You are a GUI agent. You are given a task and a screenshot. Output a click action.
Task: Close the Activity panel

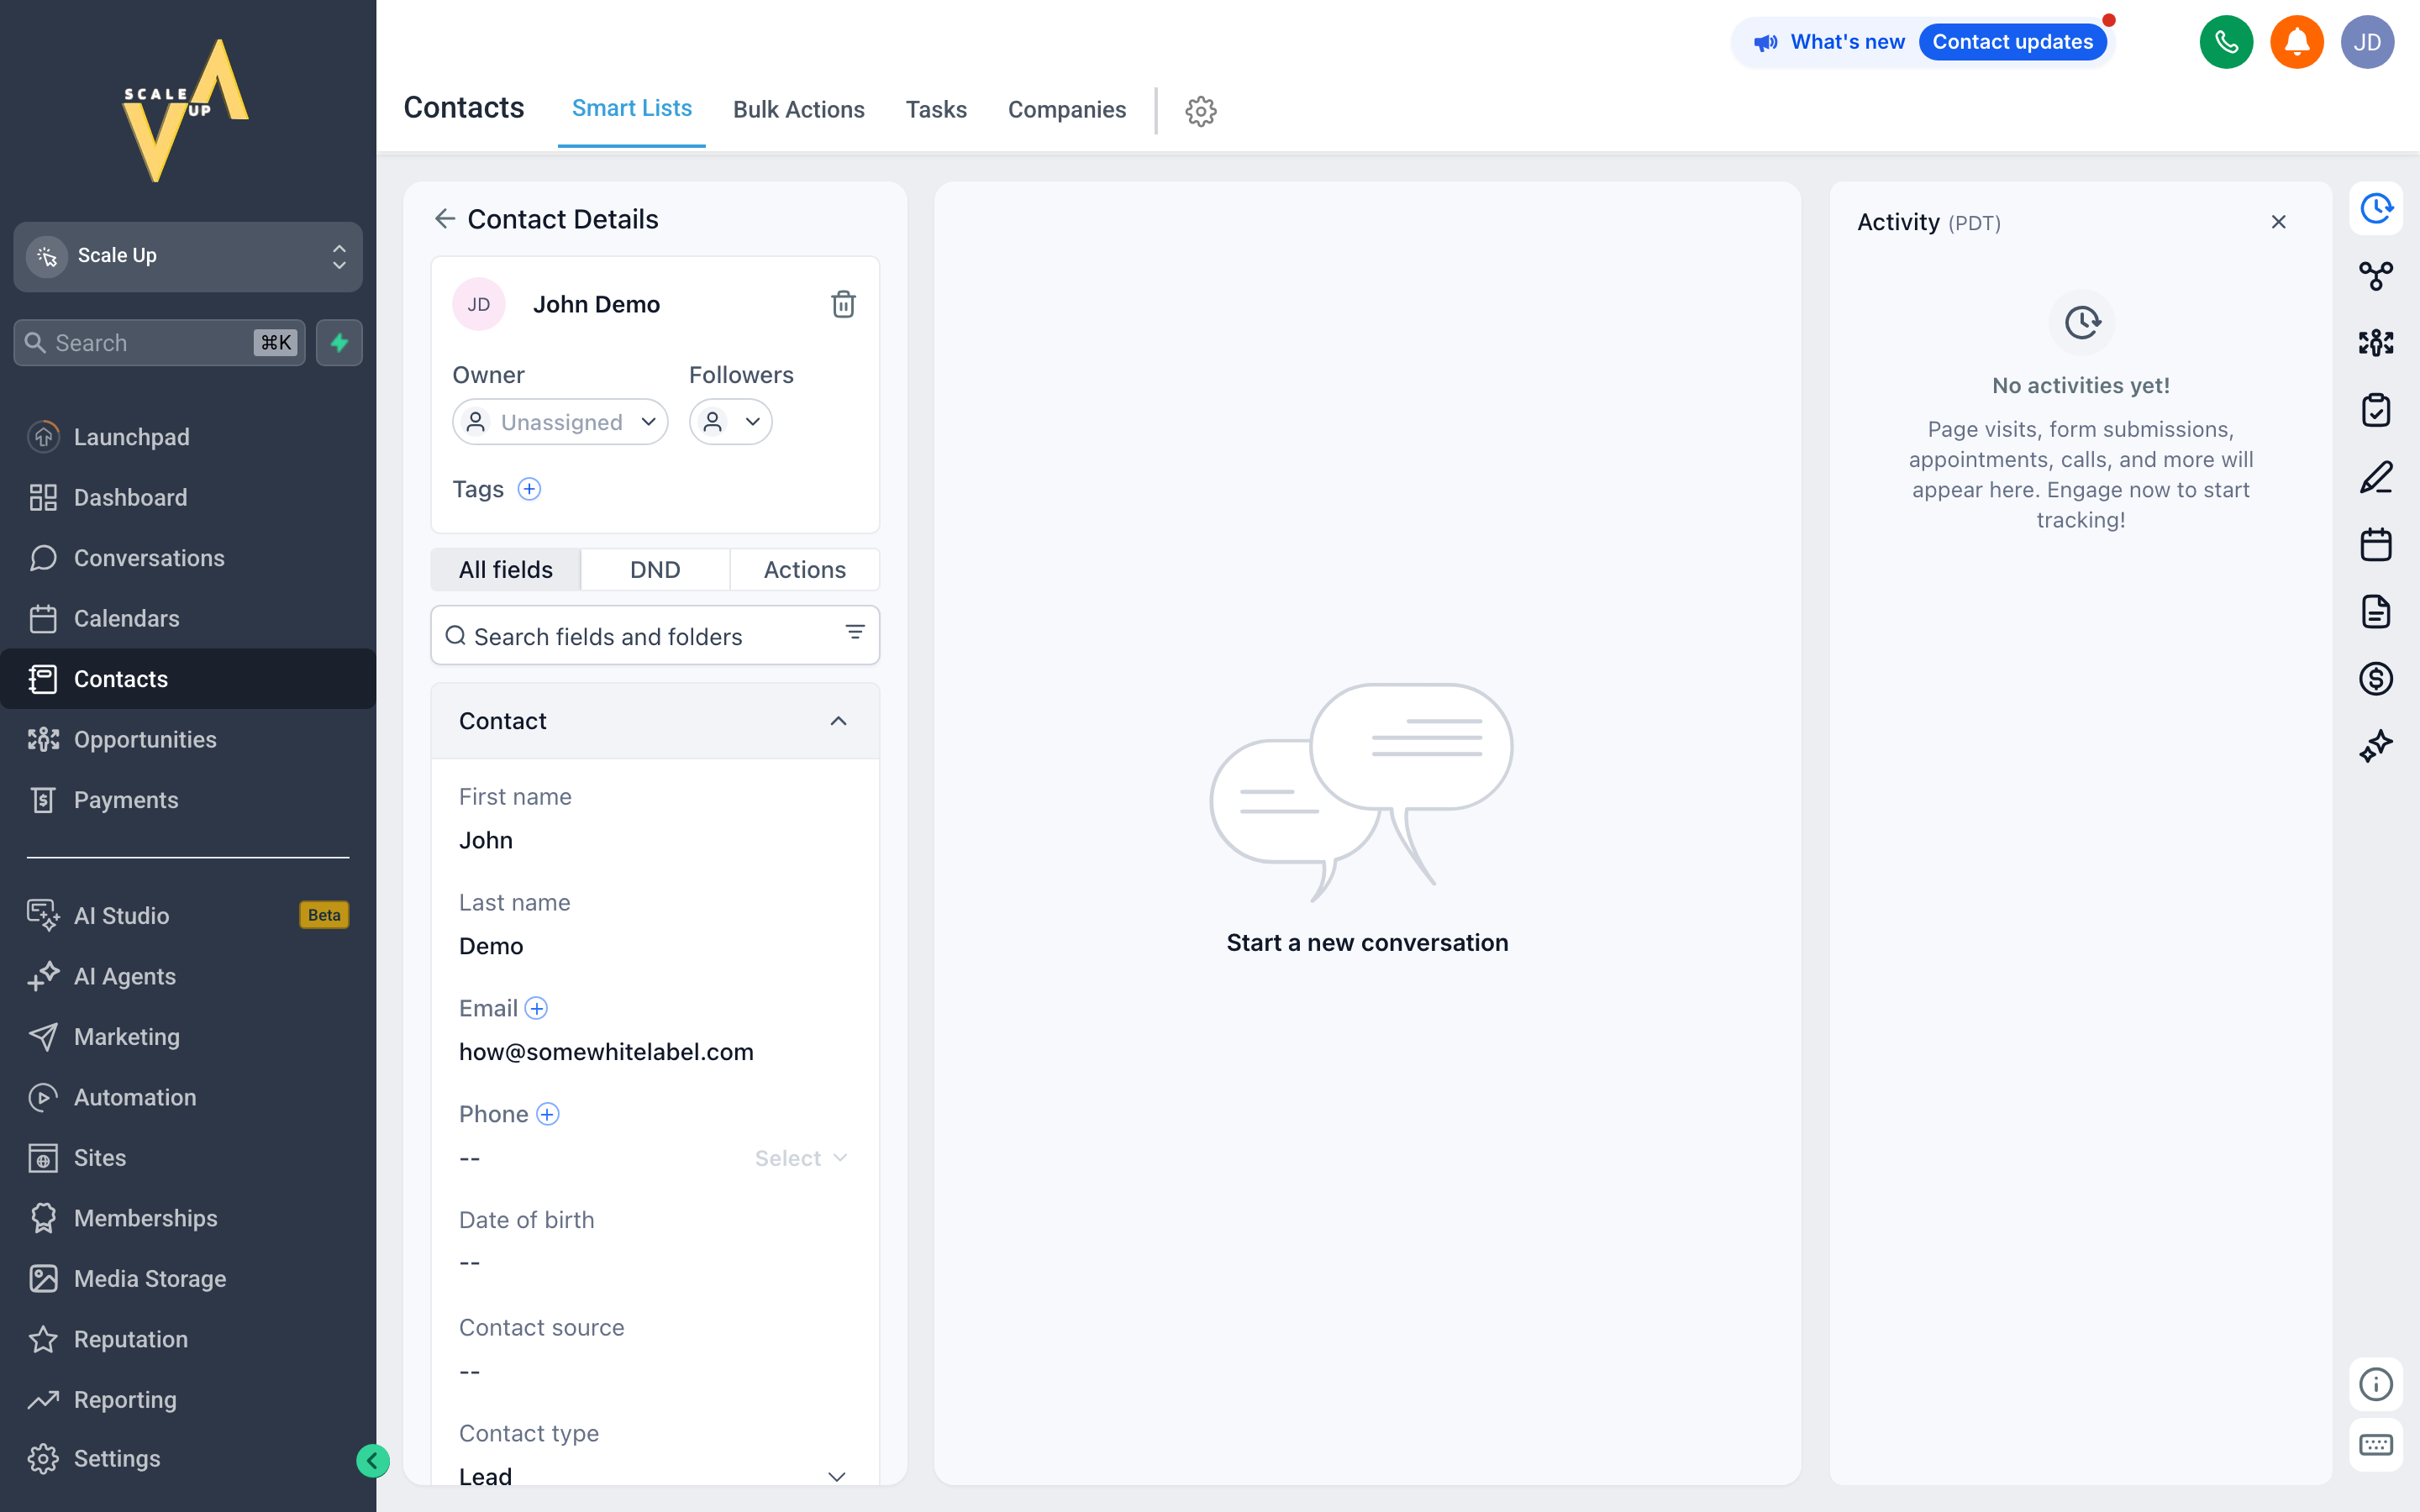(2279, 222)
